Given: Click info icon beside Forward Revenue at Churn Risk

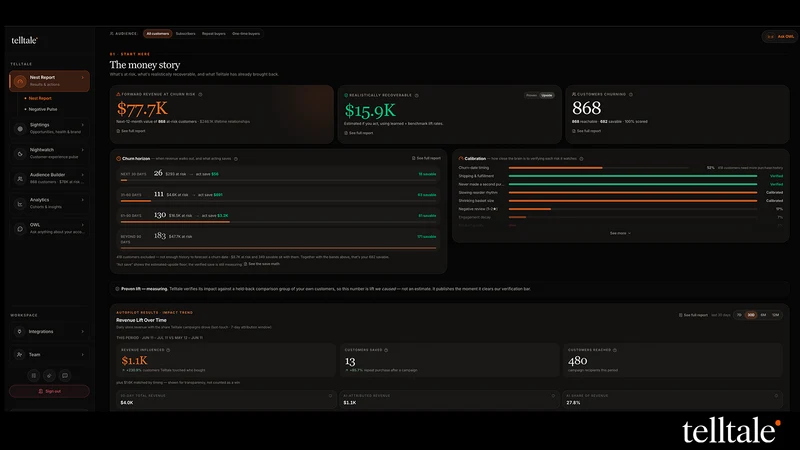Looking at the screenshot, I should click(201, 94).
